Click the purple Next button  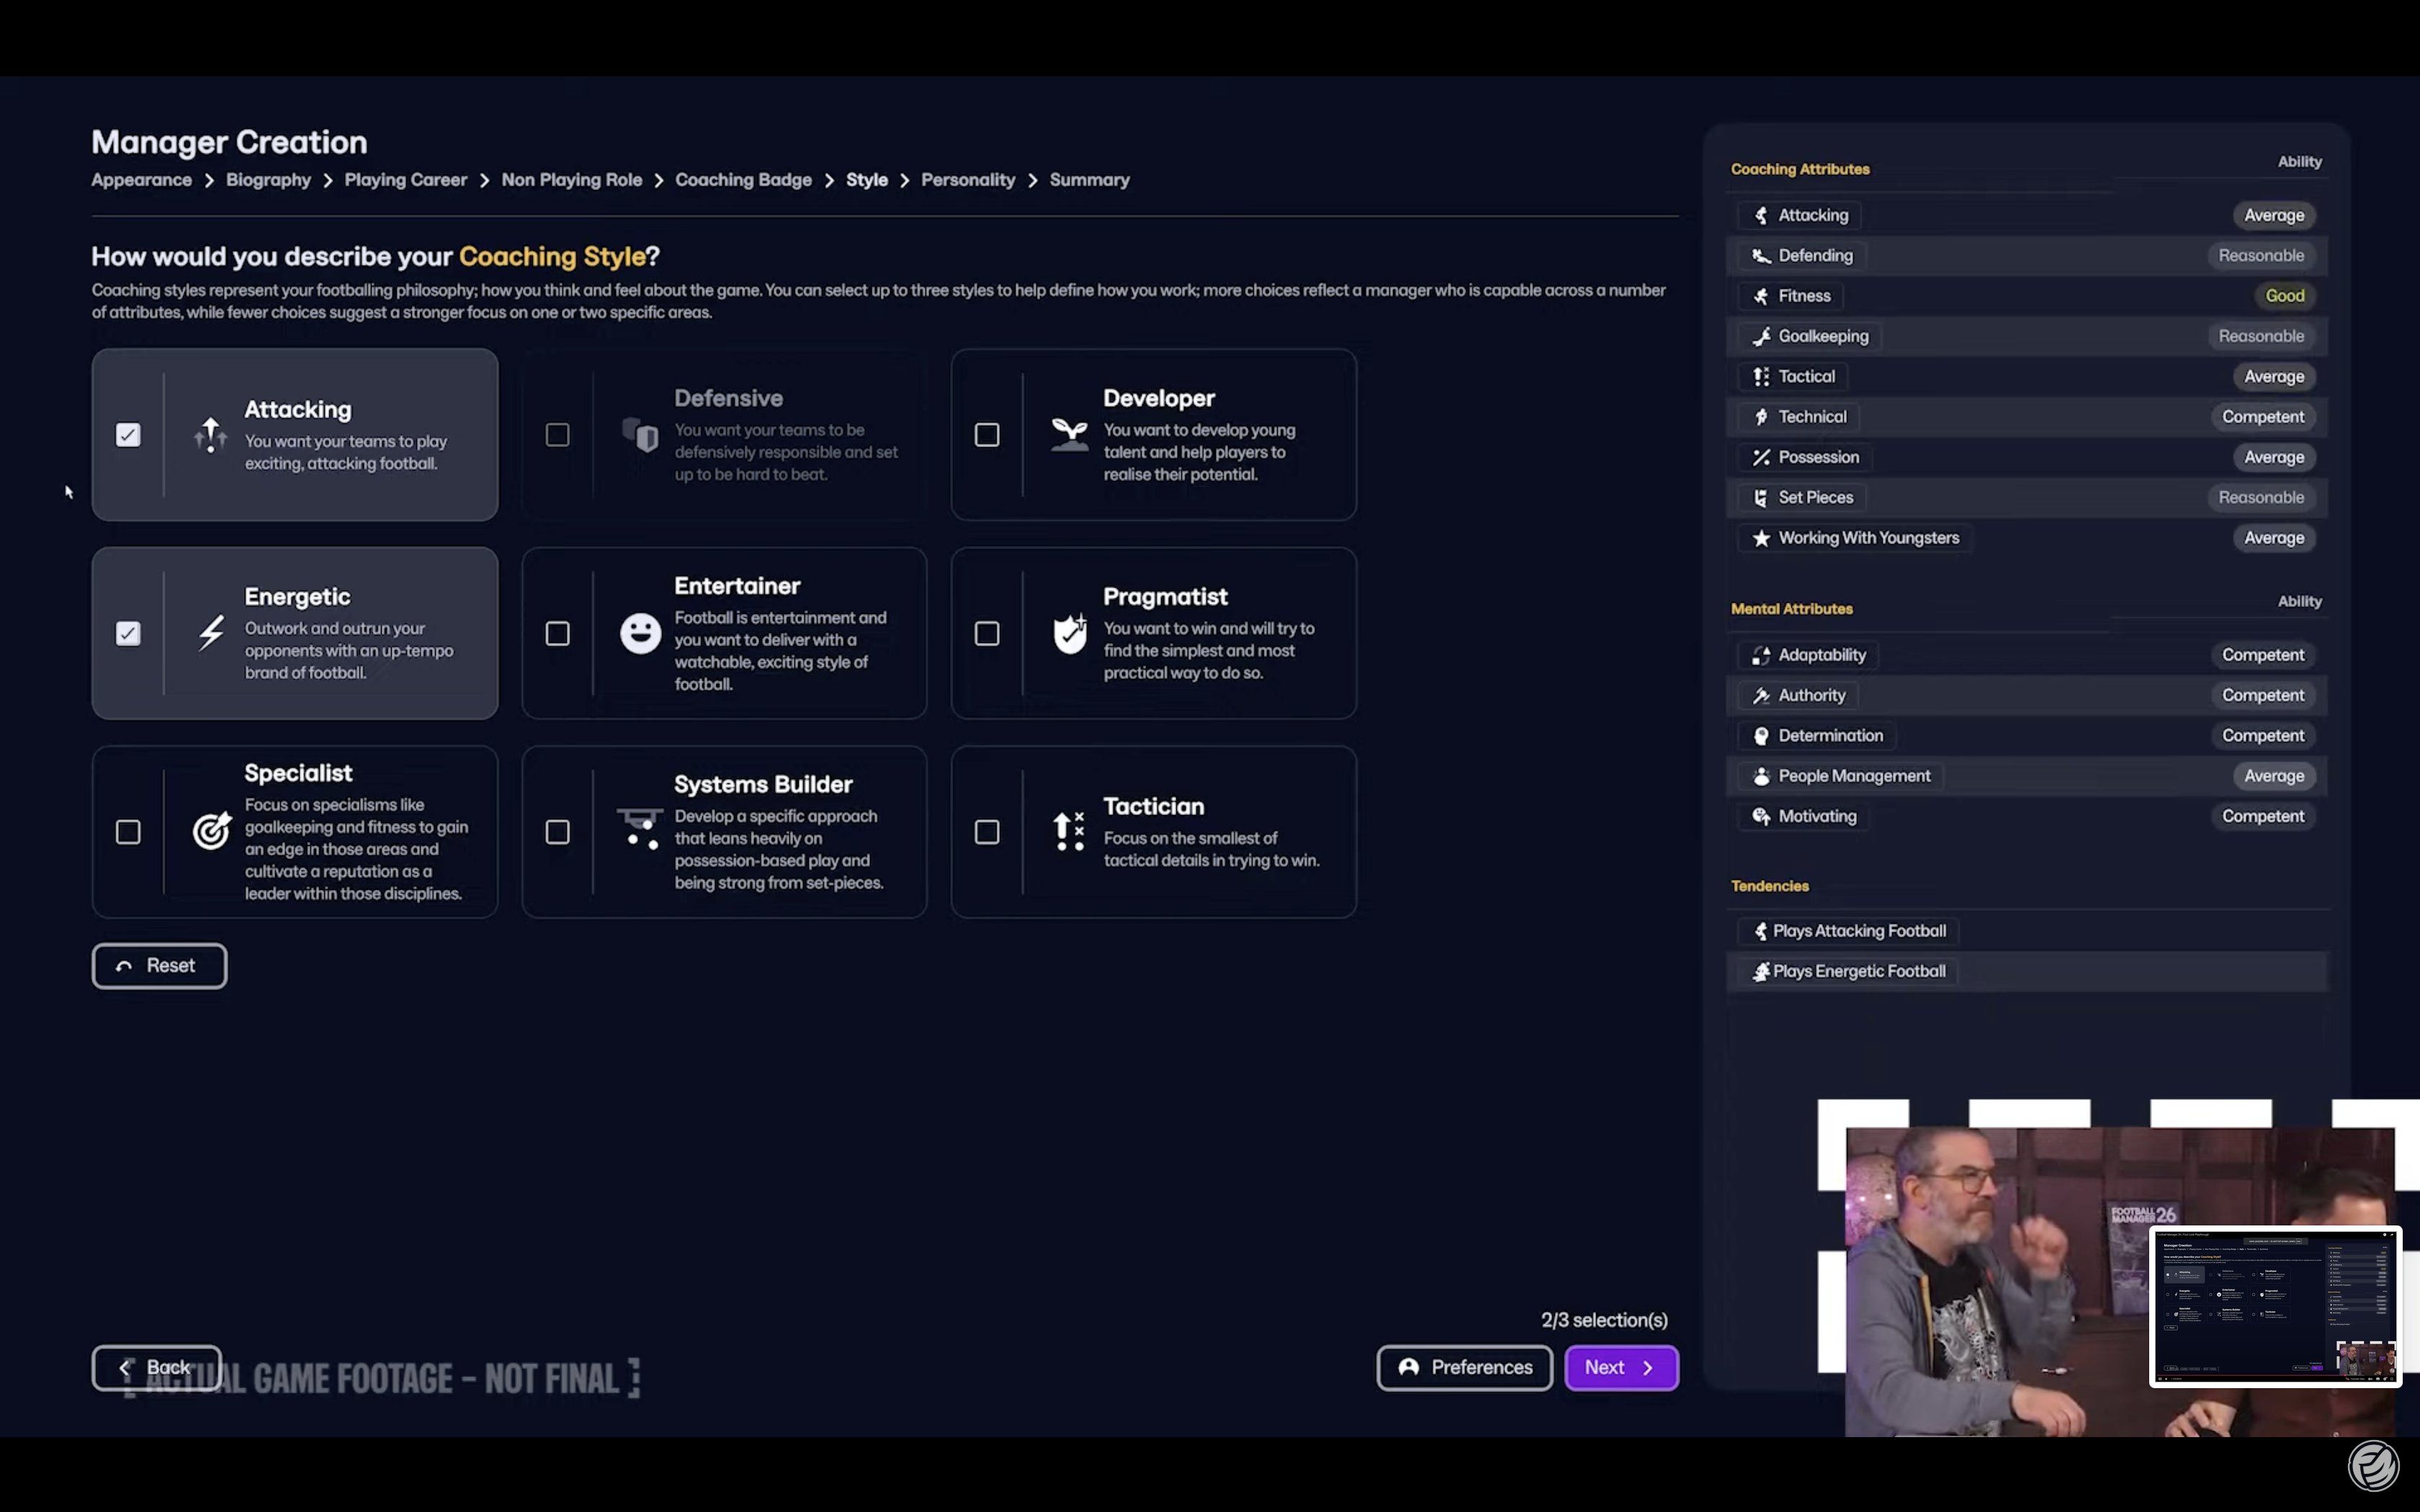[1620, 1367]
